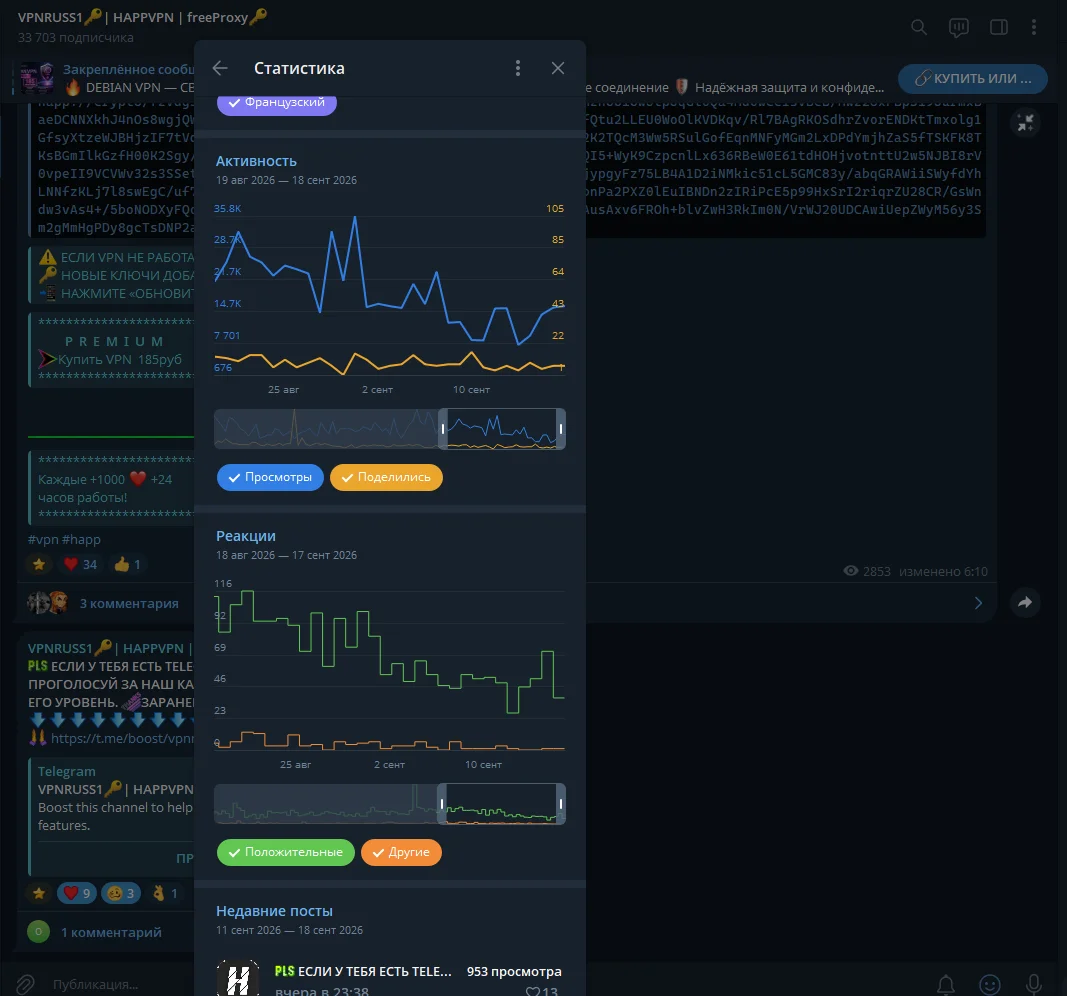
Task: Click the 953 просмотра text
Action: click(x=514, y=972)
